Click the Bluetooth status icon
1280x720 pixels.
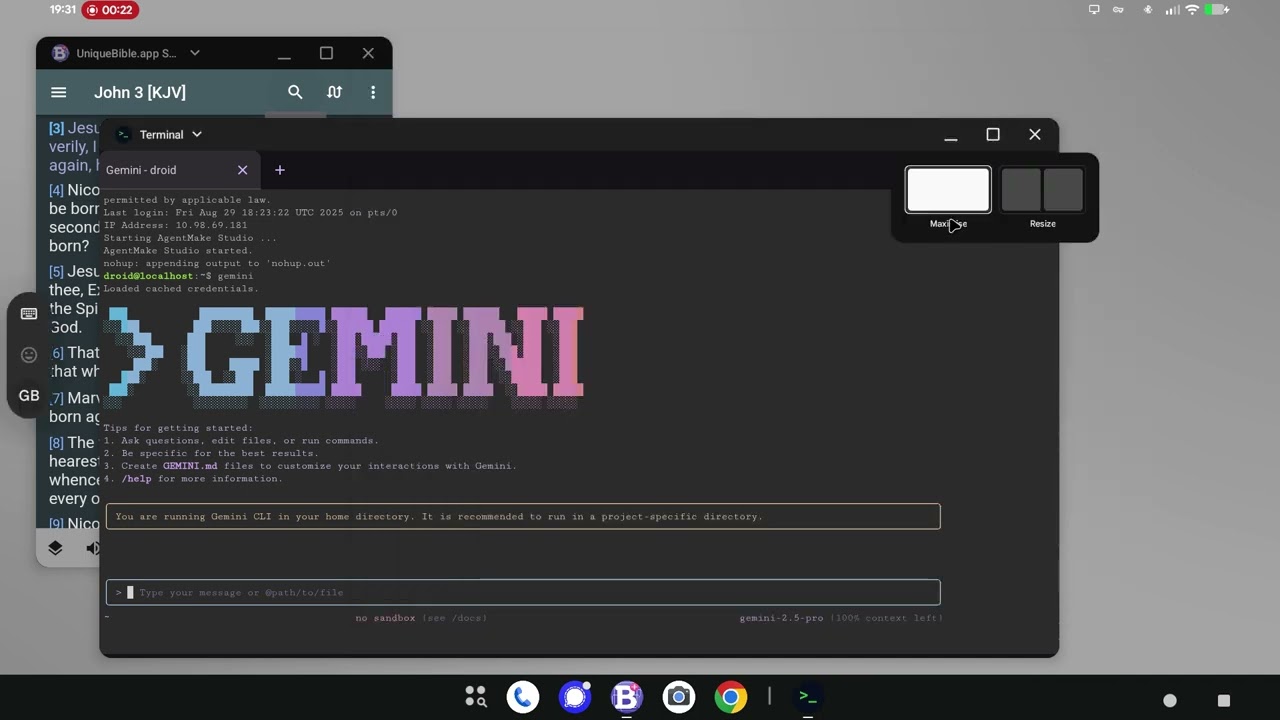(x=1148, y=10)
